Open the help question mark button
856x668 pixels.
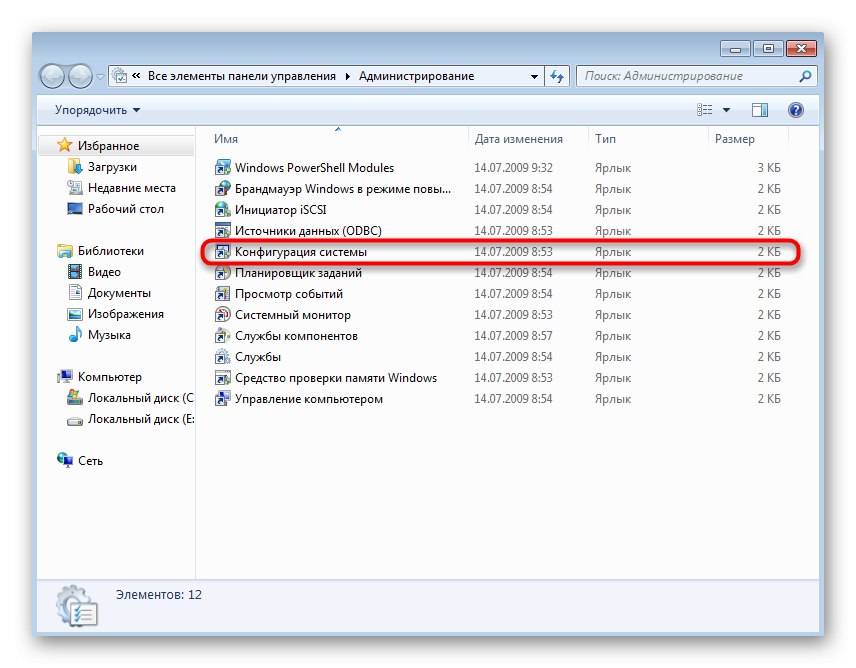click(795, 110)
